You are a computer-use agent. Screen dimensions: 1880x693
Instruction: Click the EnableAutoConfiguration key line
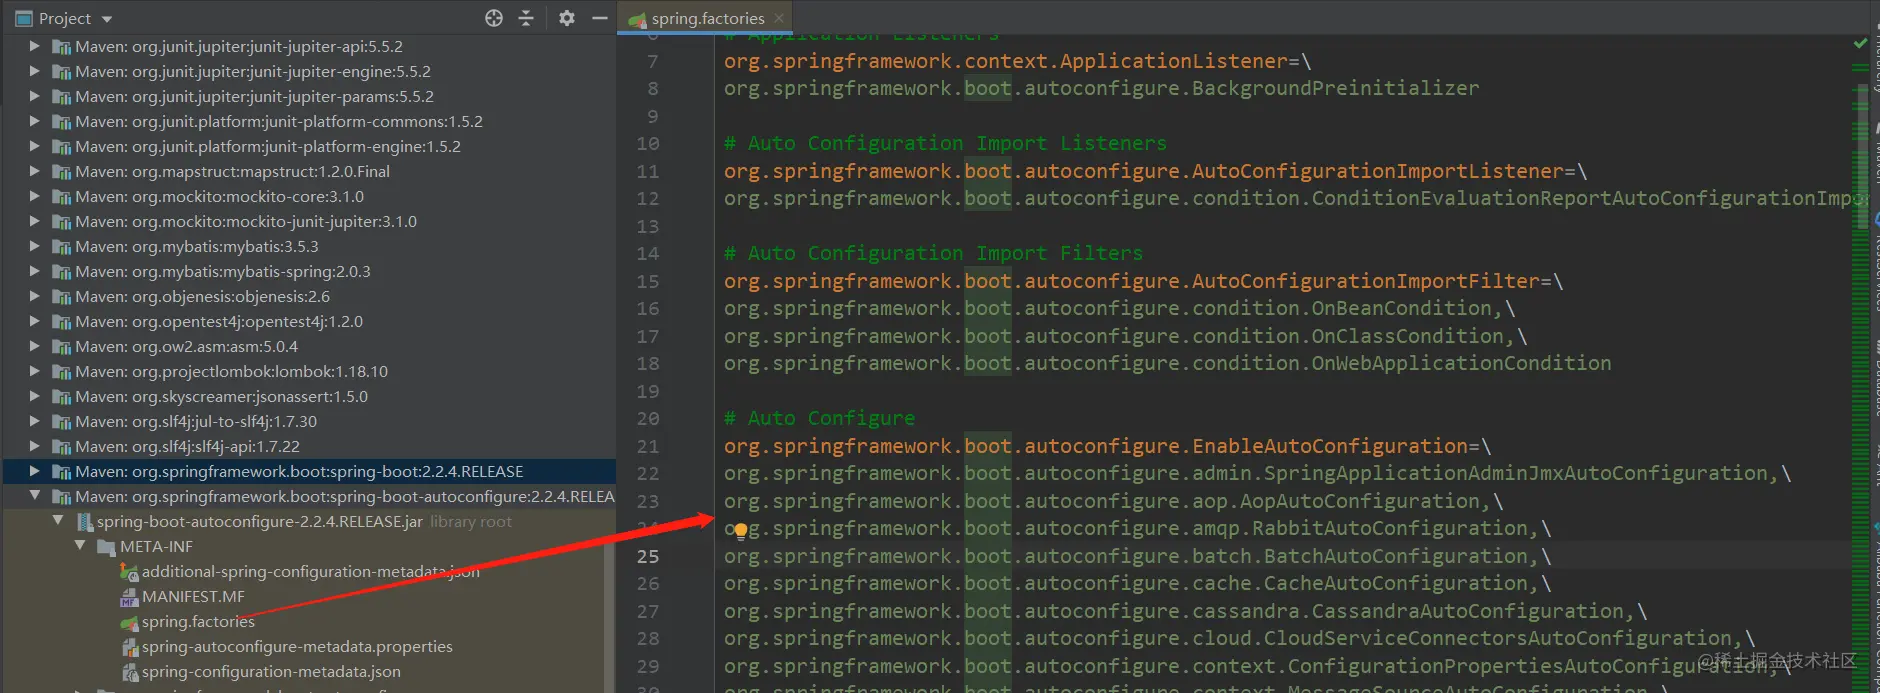coord(1107,446)
